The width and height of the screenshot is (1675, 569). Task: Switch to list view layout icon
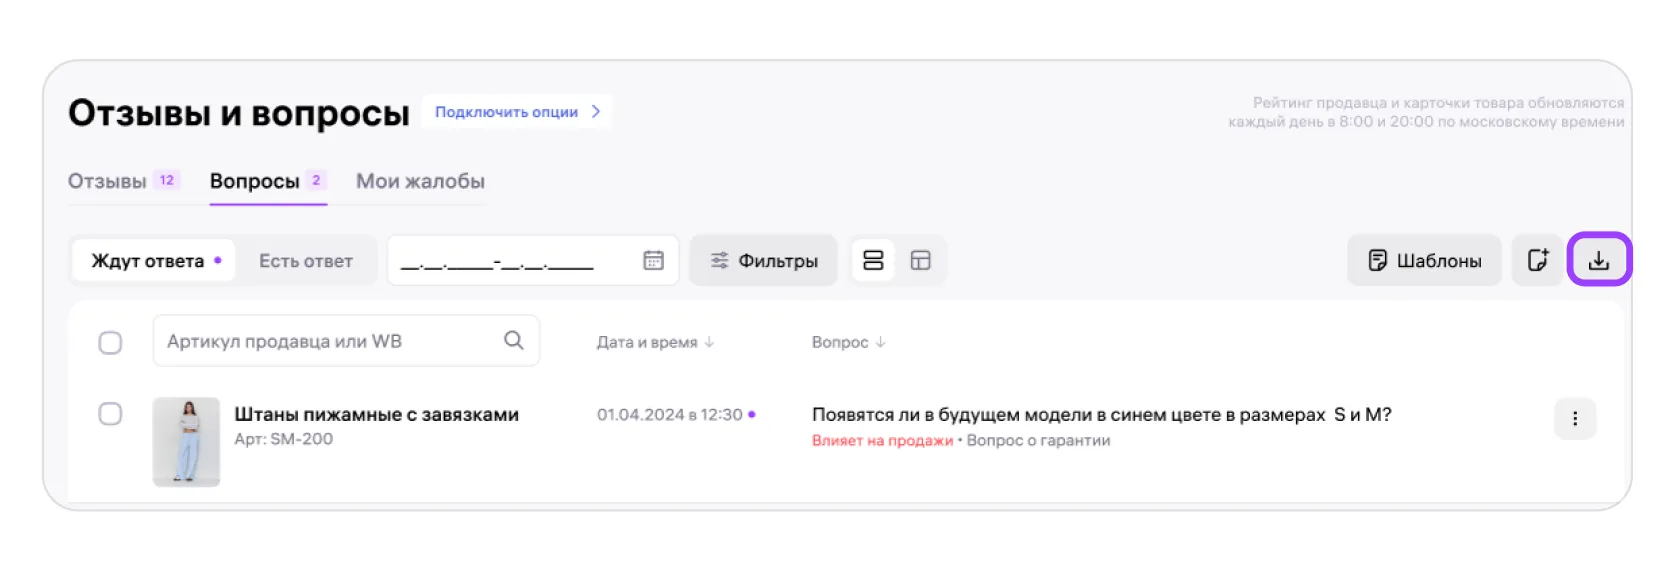point(873,261)
